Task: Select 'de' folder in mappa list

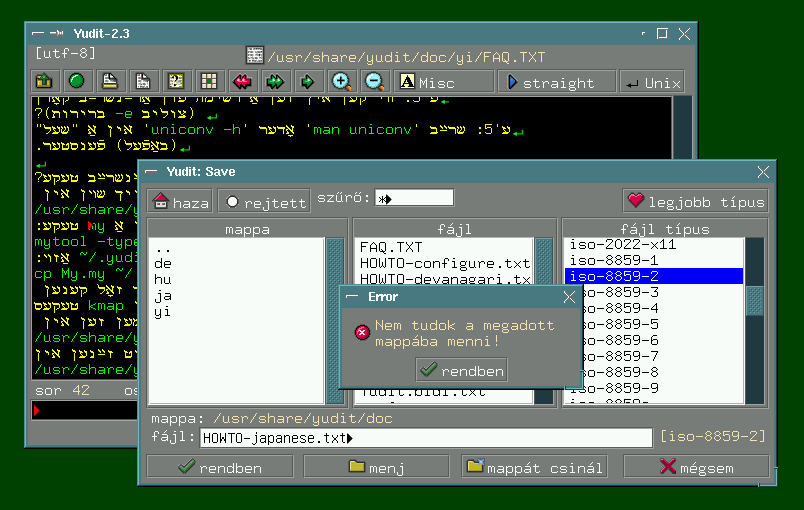Action: point(163,263)
